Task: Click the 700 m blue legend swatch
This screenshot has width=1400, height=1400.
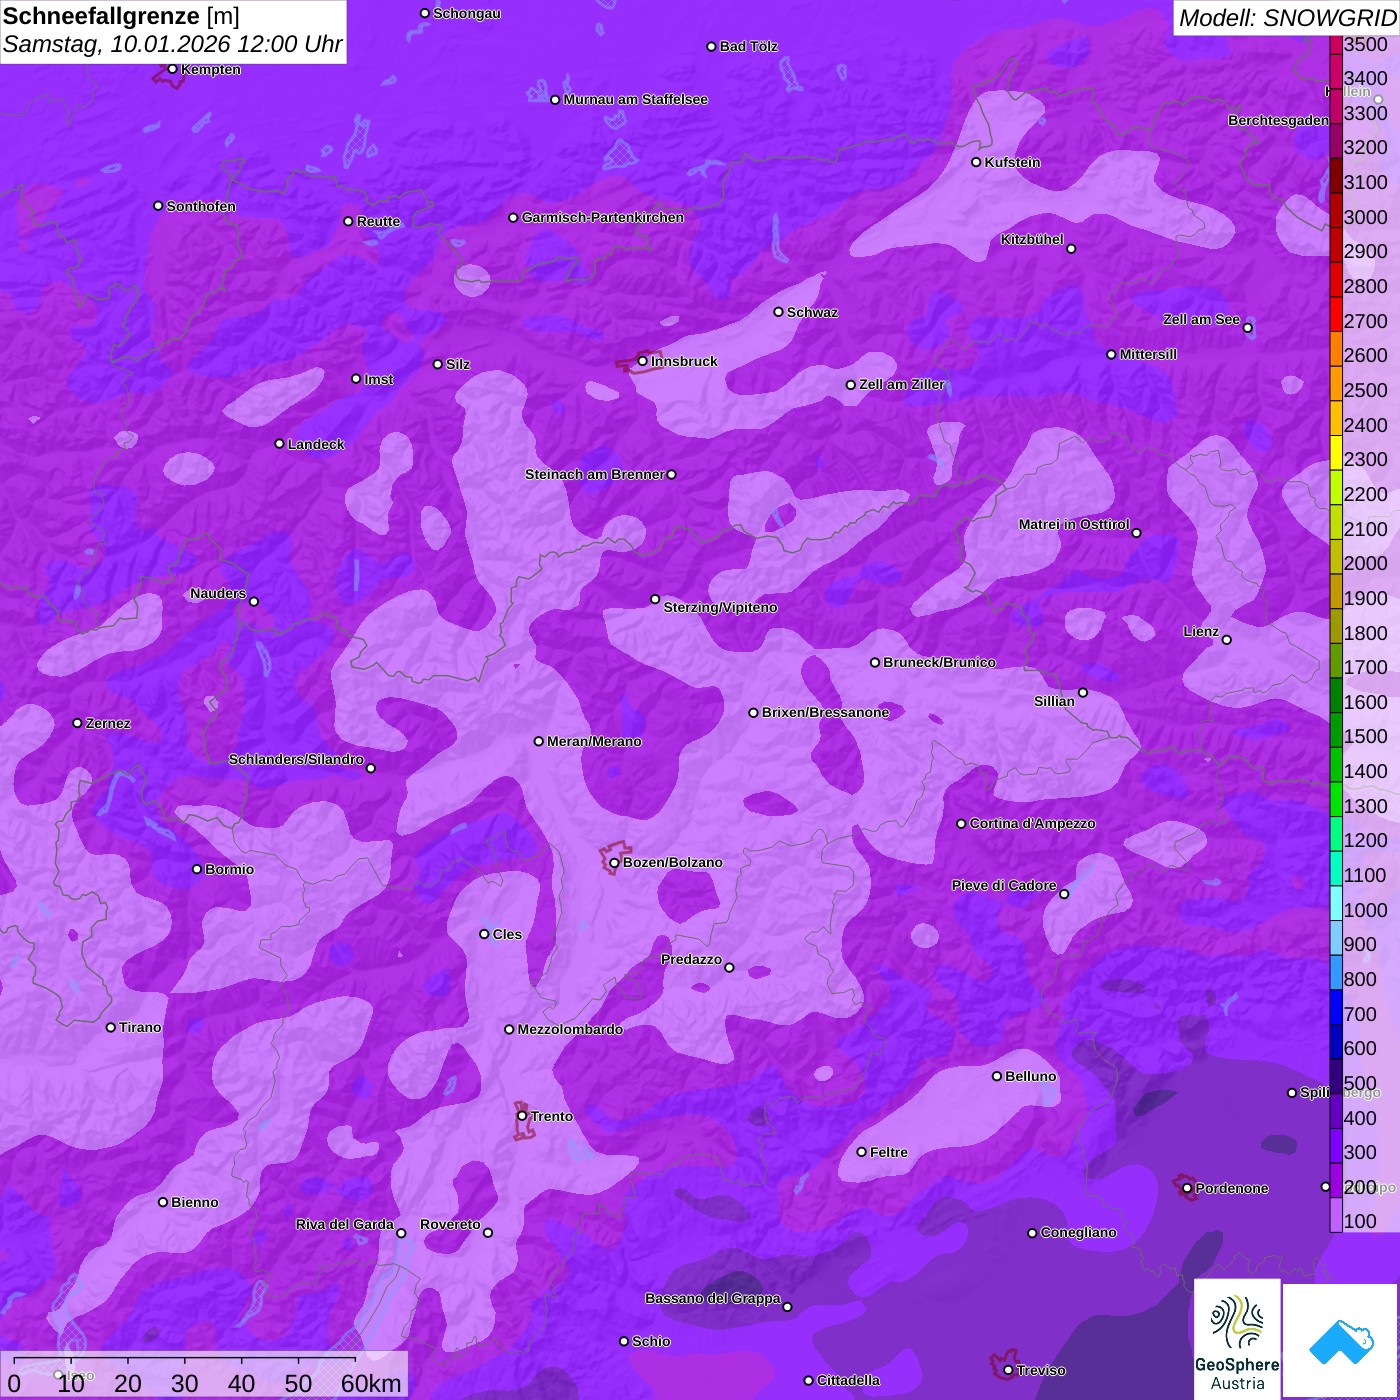Action: pyautogui.click(x=1335, y=1007)
